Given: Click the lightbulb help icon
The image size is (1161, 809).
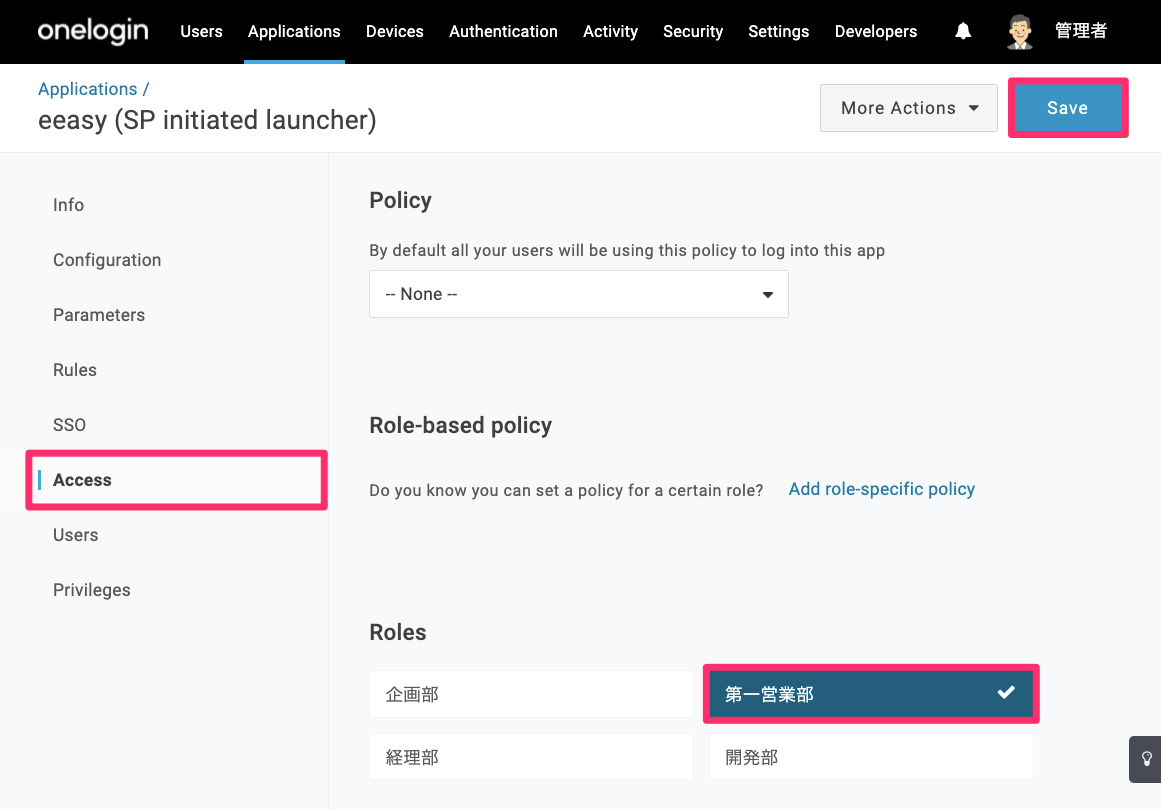Looking at the screenshot, I should pos(1145,759).
